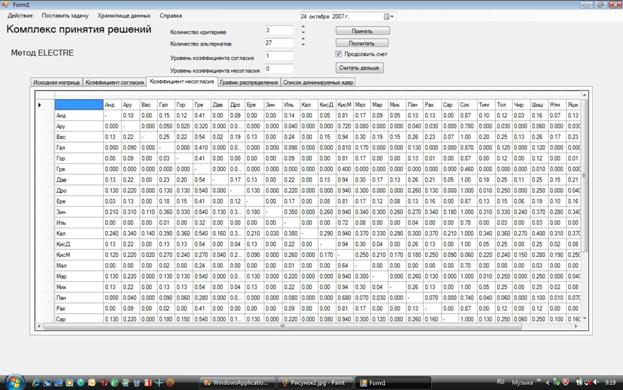Select the "Мал" row header
This screenshot has width=623, height=390.
79,266
